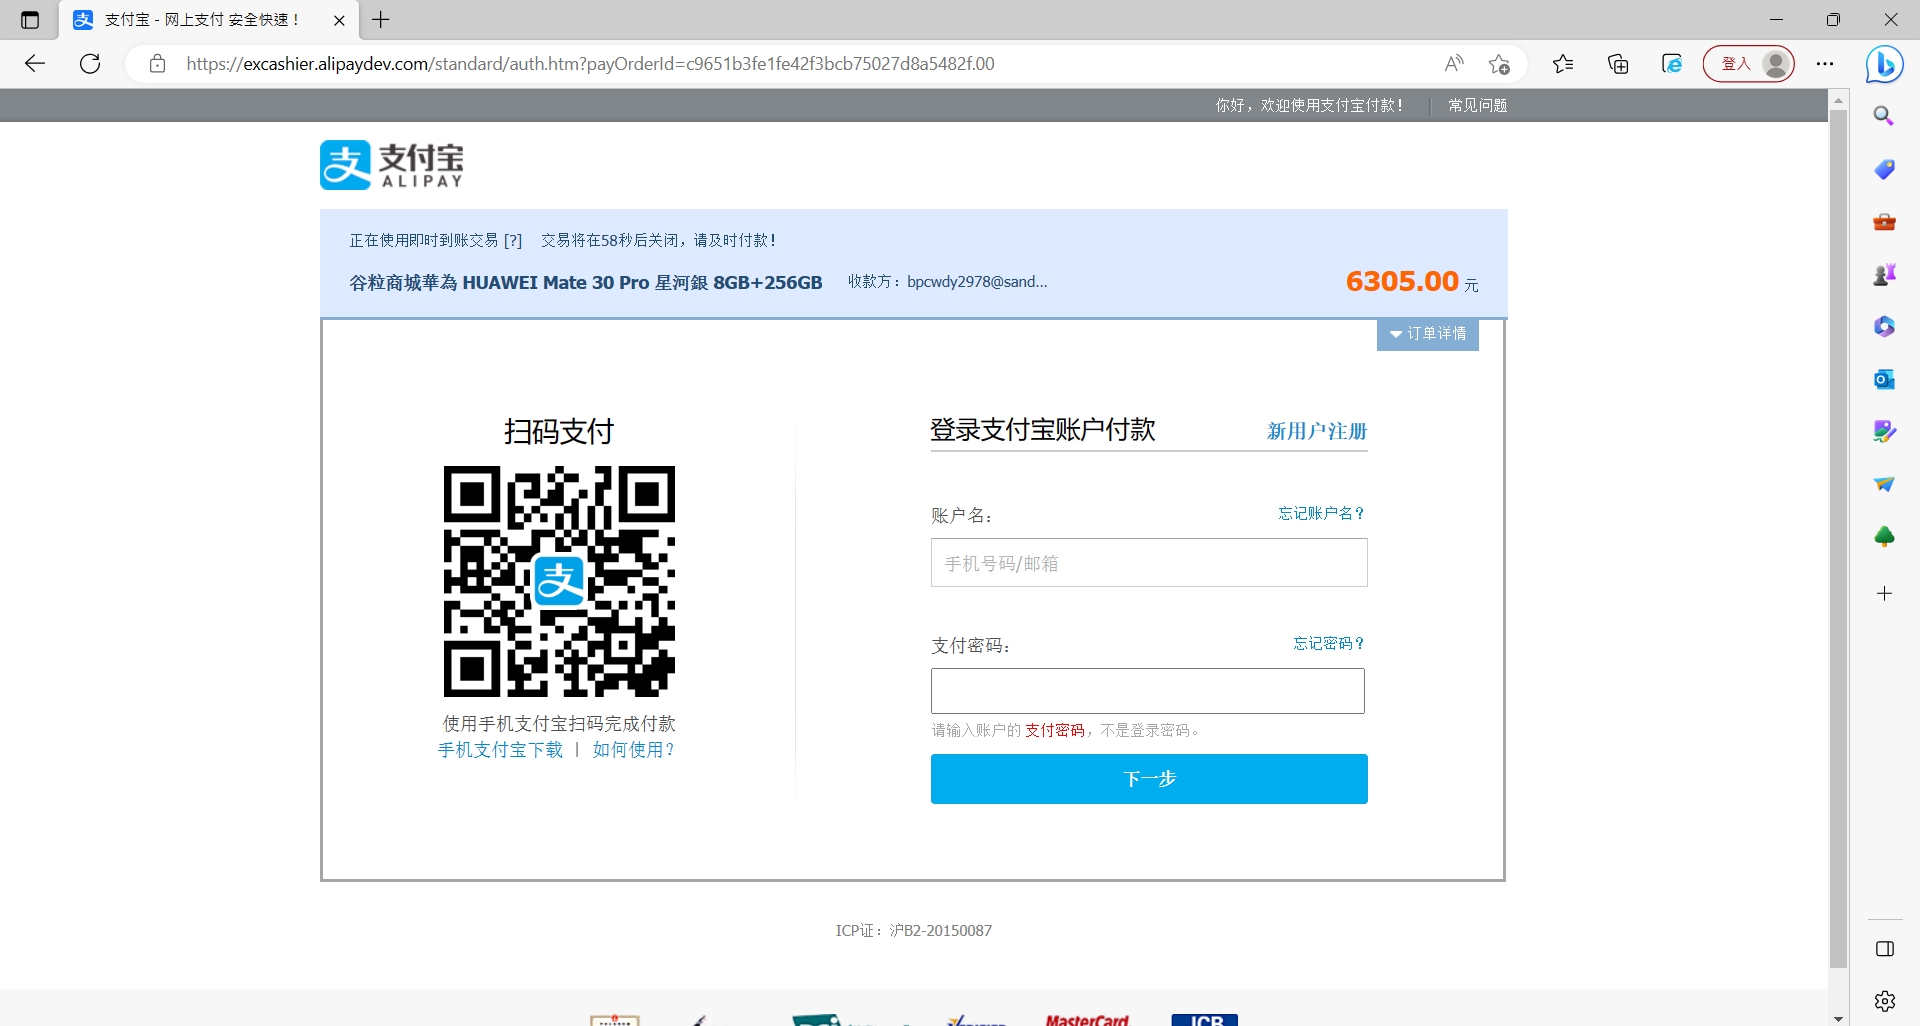Focus the 支付密码 input field
This screenshot has width=1920, height=1026.
click(x=1148, y=691)
